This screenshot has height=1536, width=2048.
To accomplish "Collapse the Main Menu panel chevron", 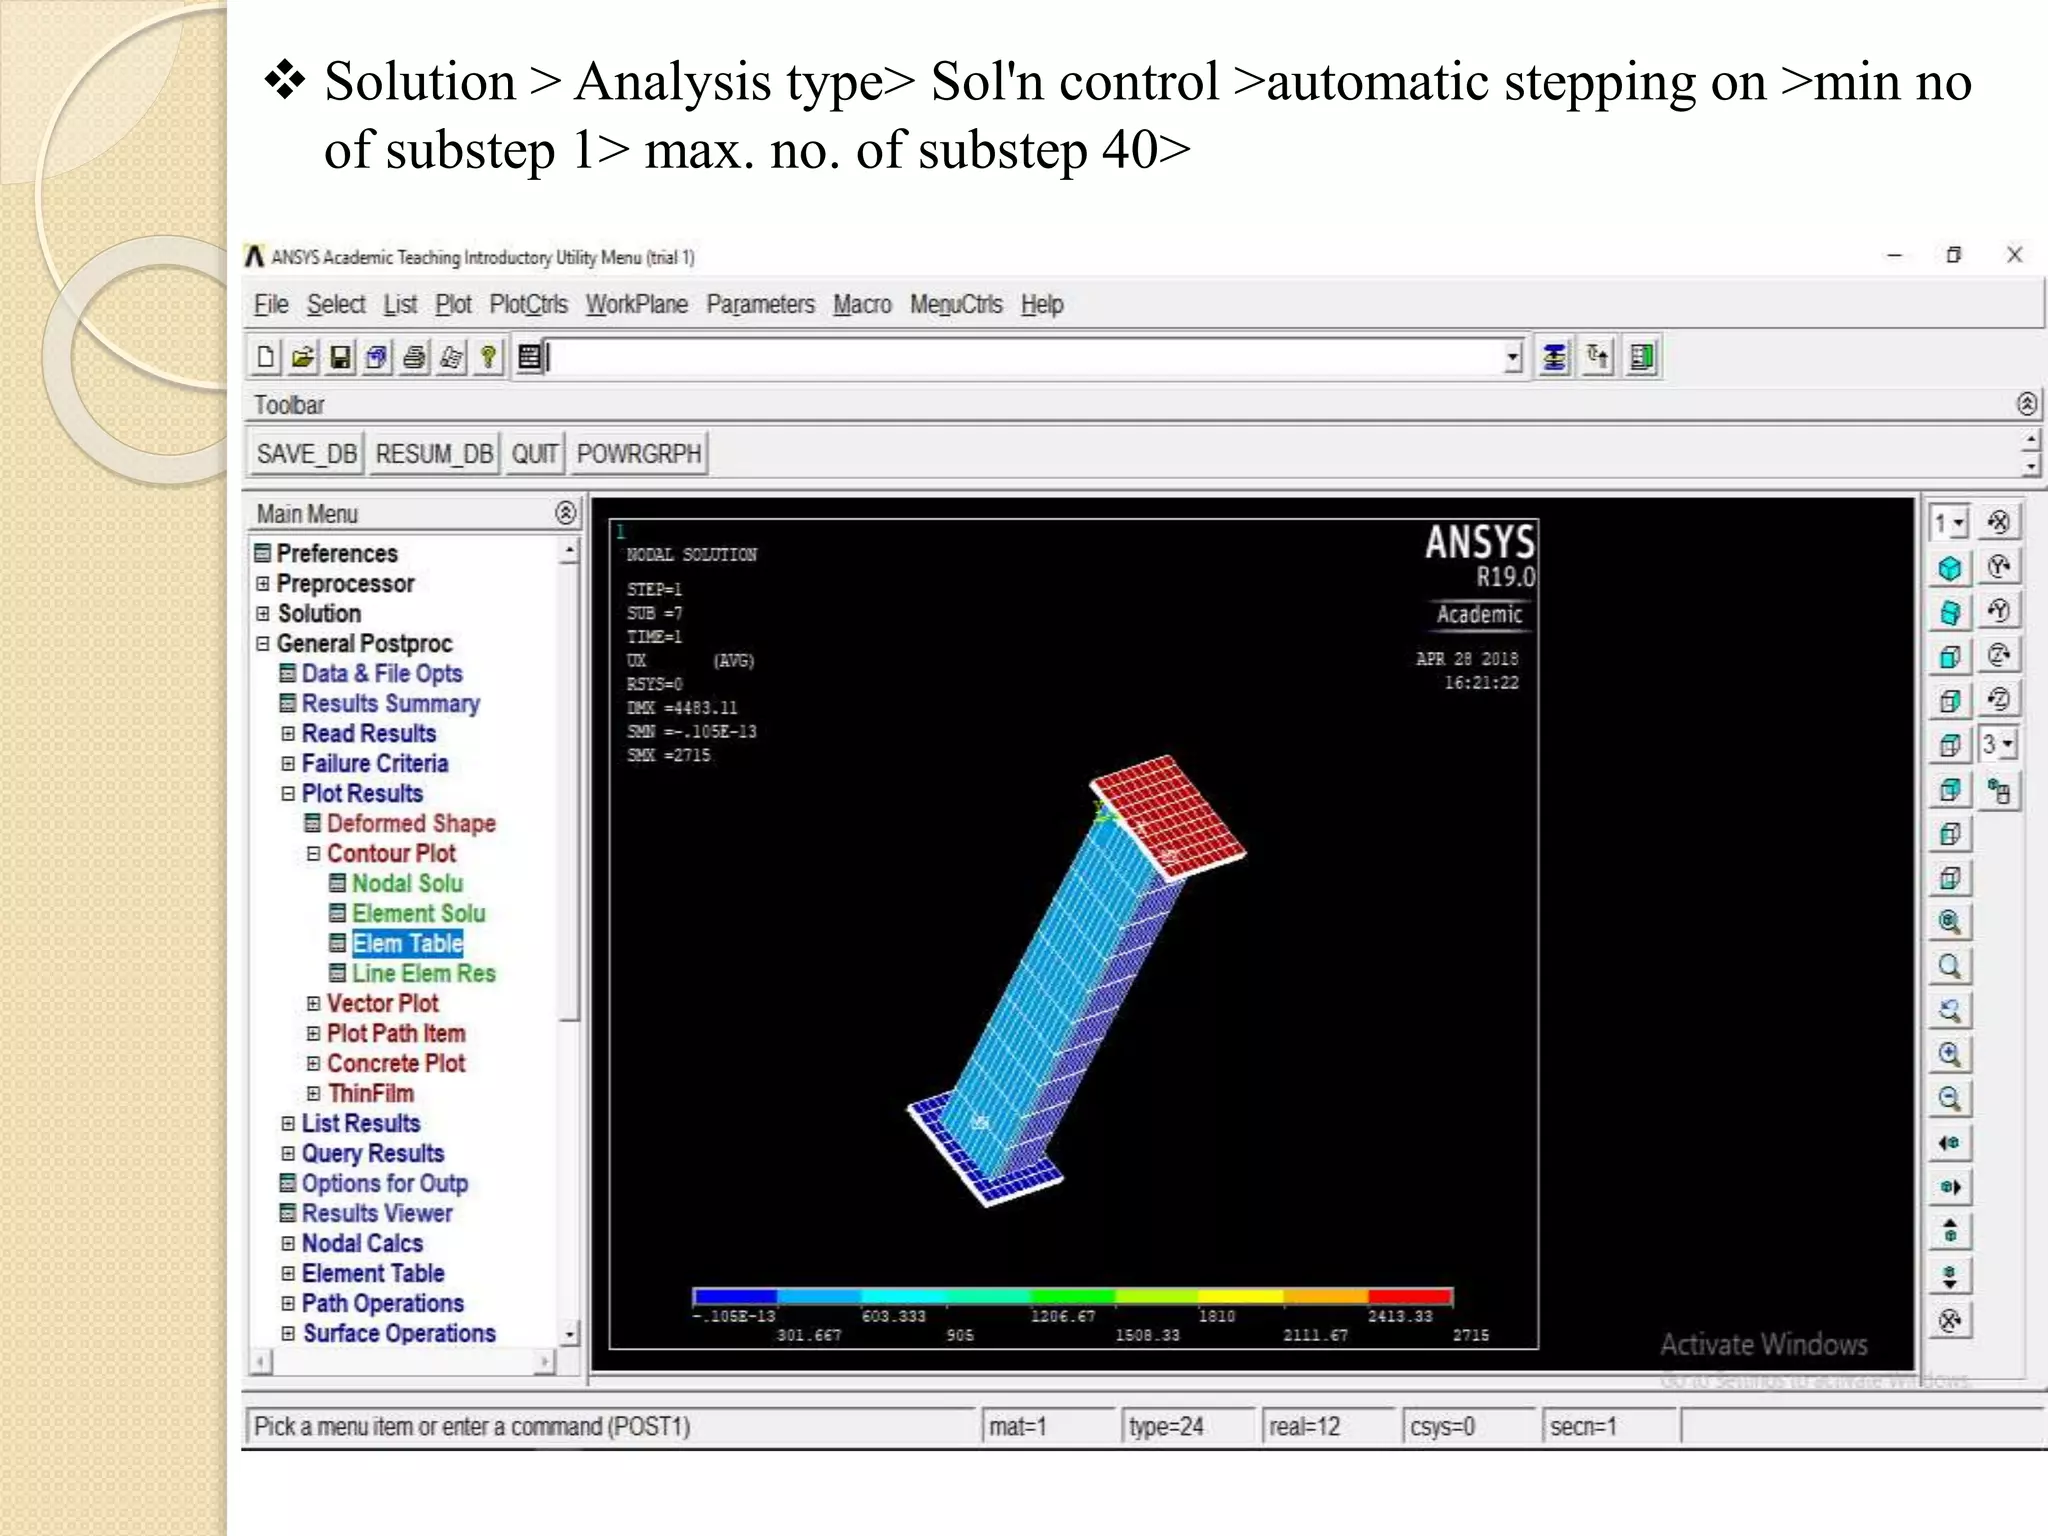I will (x=565, y=513).
